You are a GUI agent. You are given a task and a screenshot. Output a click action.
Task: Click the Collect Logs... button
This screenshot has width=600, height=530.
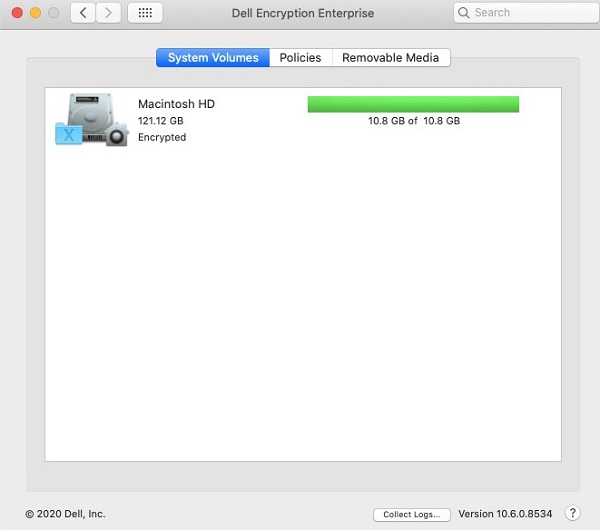(412, 514)
